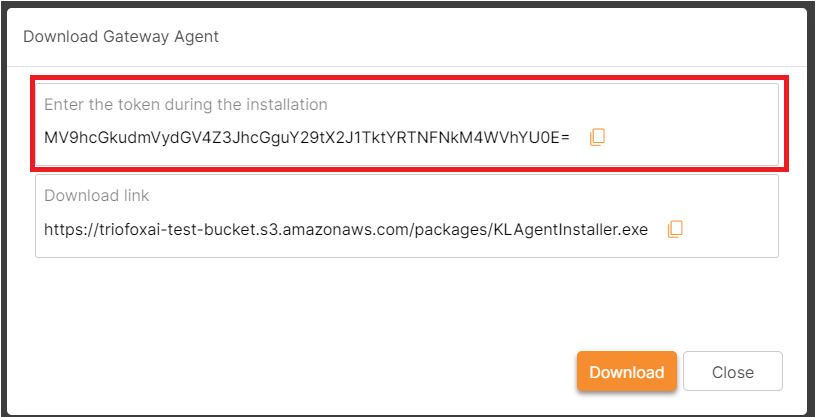Click the 'Download link' label
The width and height of the screenshot is (816, 417).
tap(97, 196)
